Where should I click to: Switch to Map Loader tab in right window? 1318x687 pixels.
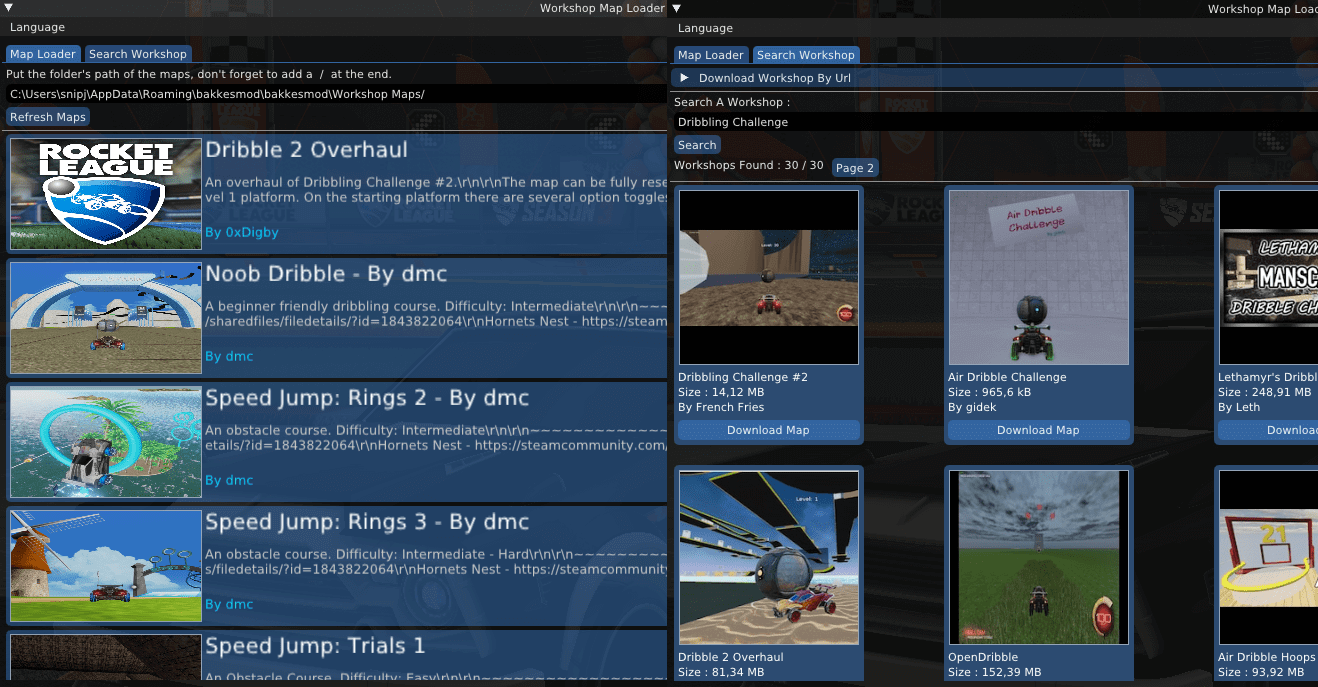click(x=710, y=55)
